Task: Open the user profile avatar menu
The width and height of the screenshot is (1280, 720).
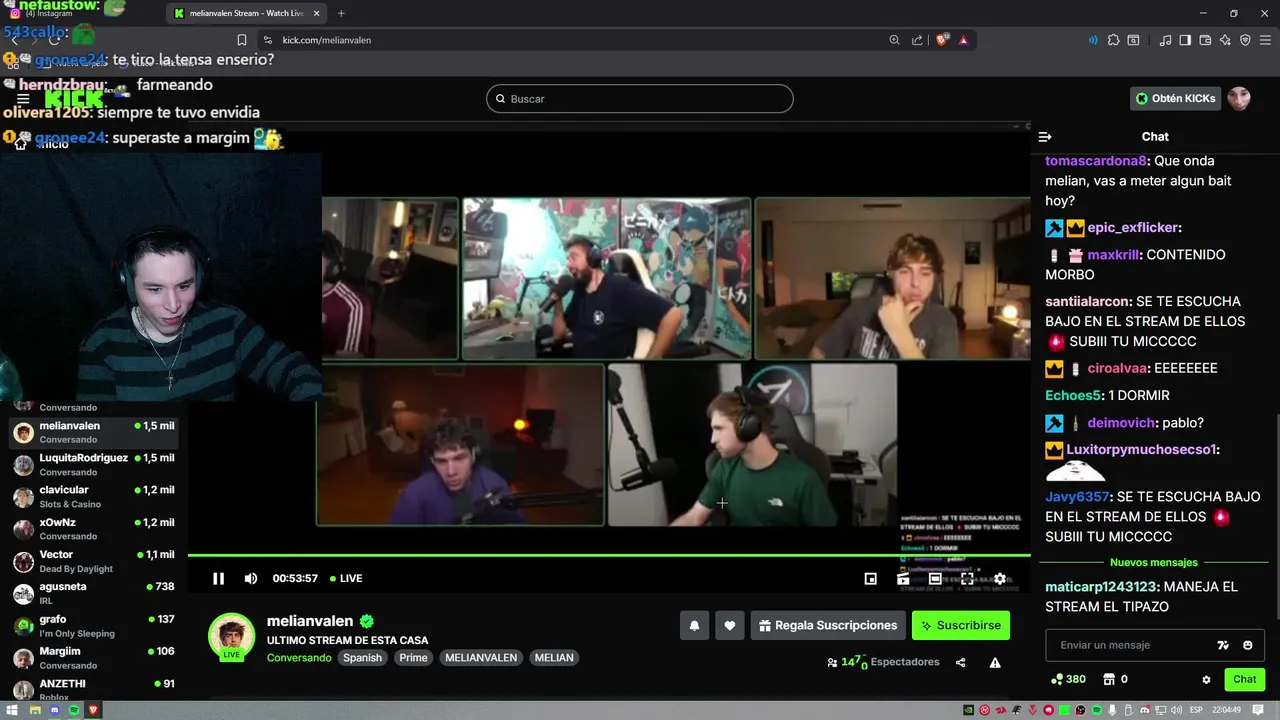Action: [1239, 98]
